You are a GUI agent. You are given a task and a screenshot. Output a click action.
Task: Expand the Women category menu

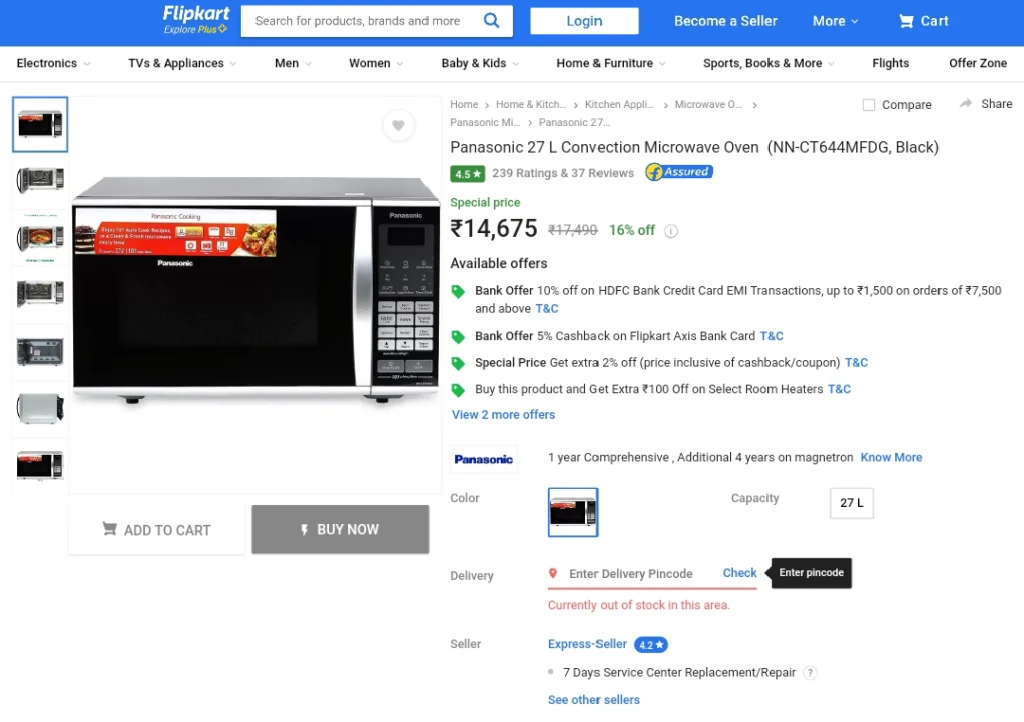point(376,63)
